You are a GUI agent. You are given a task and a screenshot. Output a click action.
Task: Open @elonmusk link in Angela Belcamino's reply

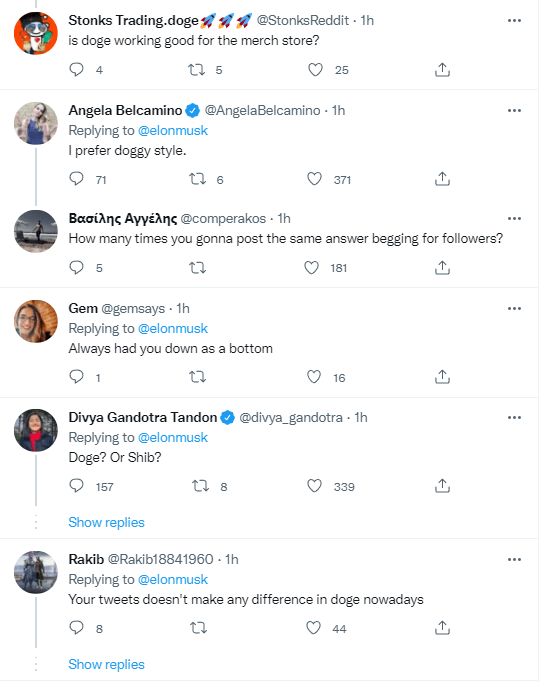click(x=173, y=130)
